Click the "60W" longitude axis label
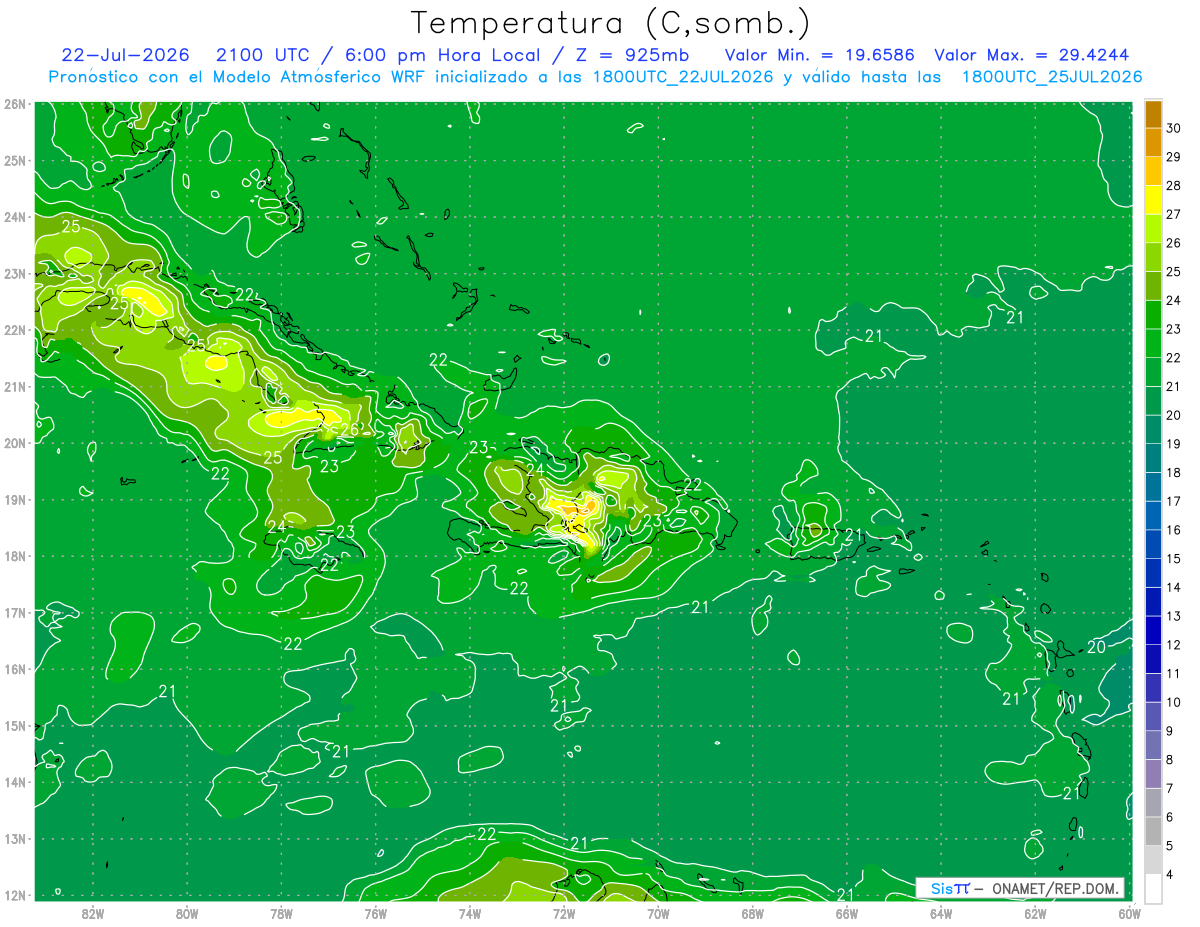 point(1128,913)
